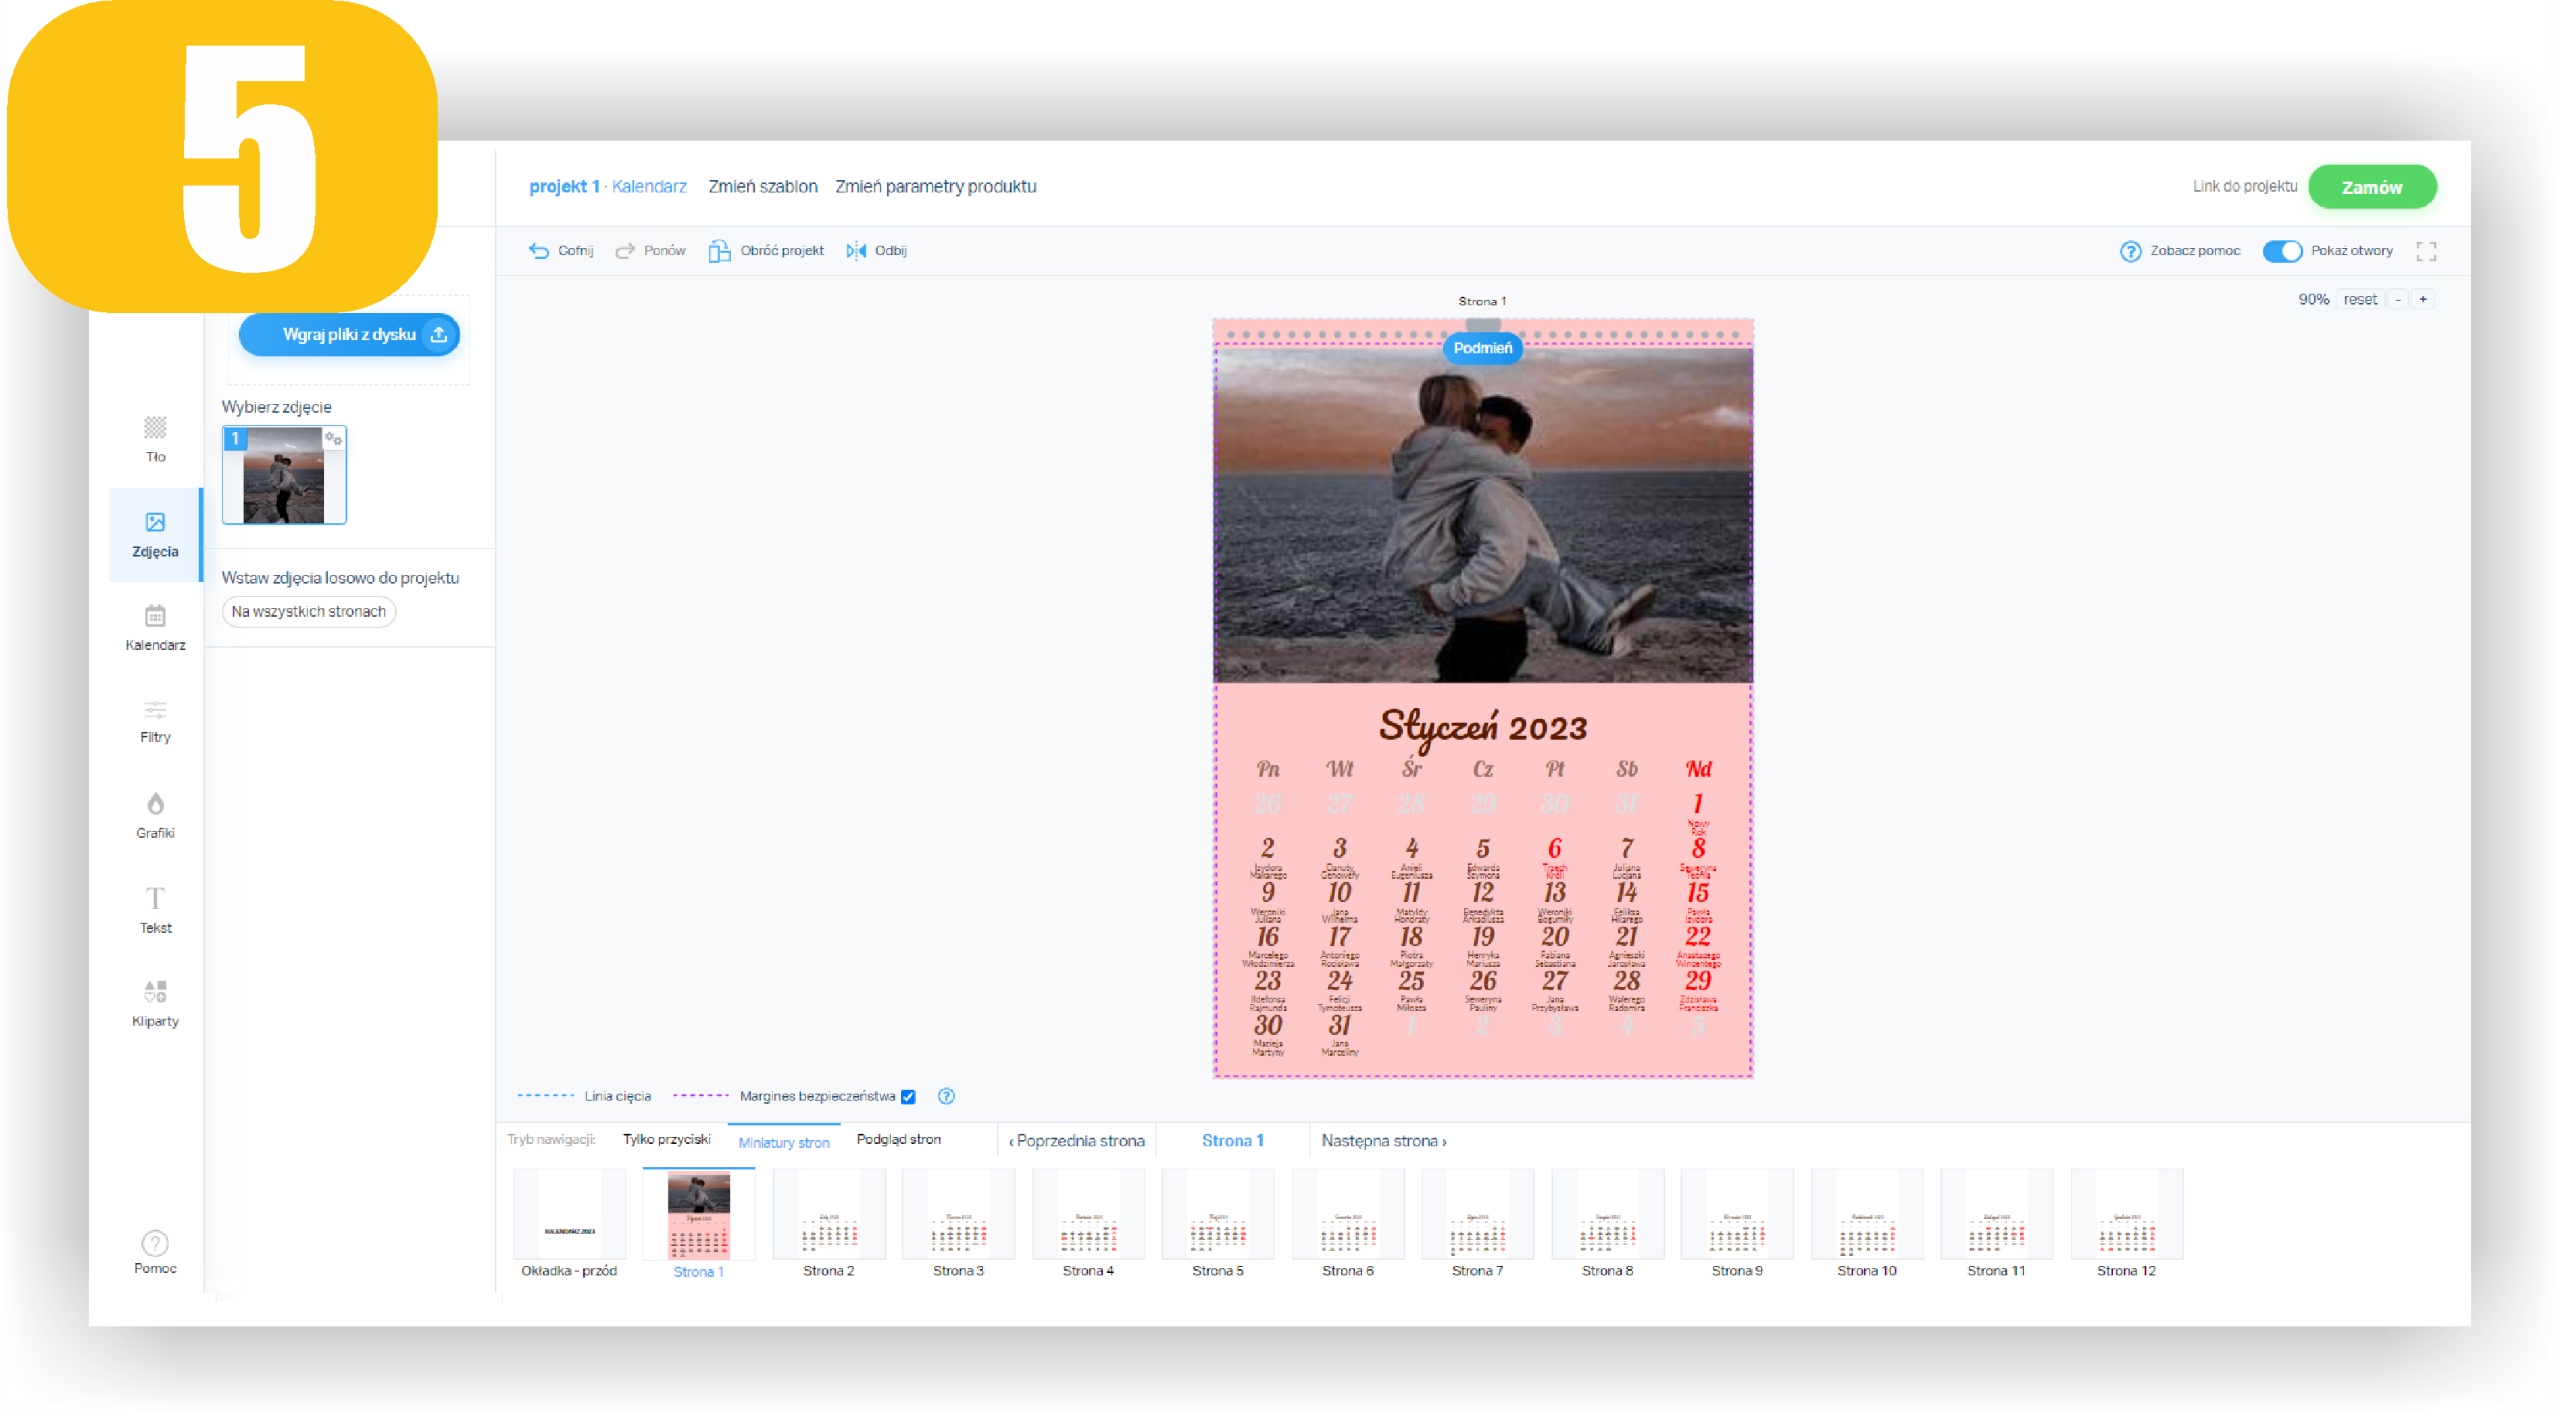Open the Filtry filters panel

tap(155, 721)
